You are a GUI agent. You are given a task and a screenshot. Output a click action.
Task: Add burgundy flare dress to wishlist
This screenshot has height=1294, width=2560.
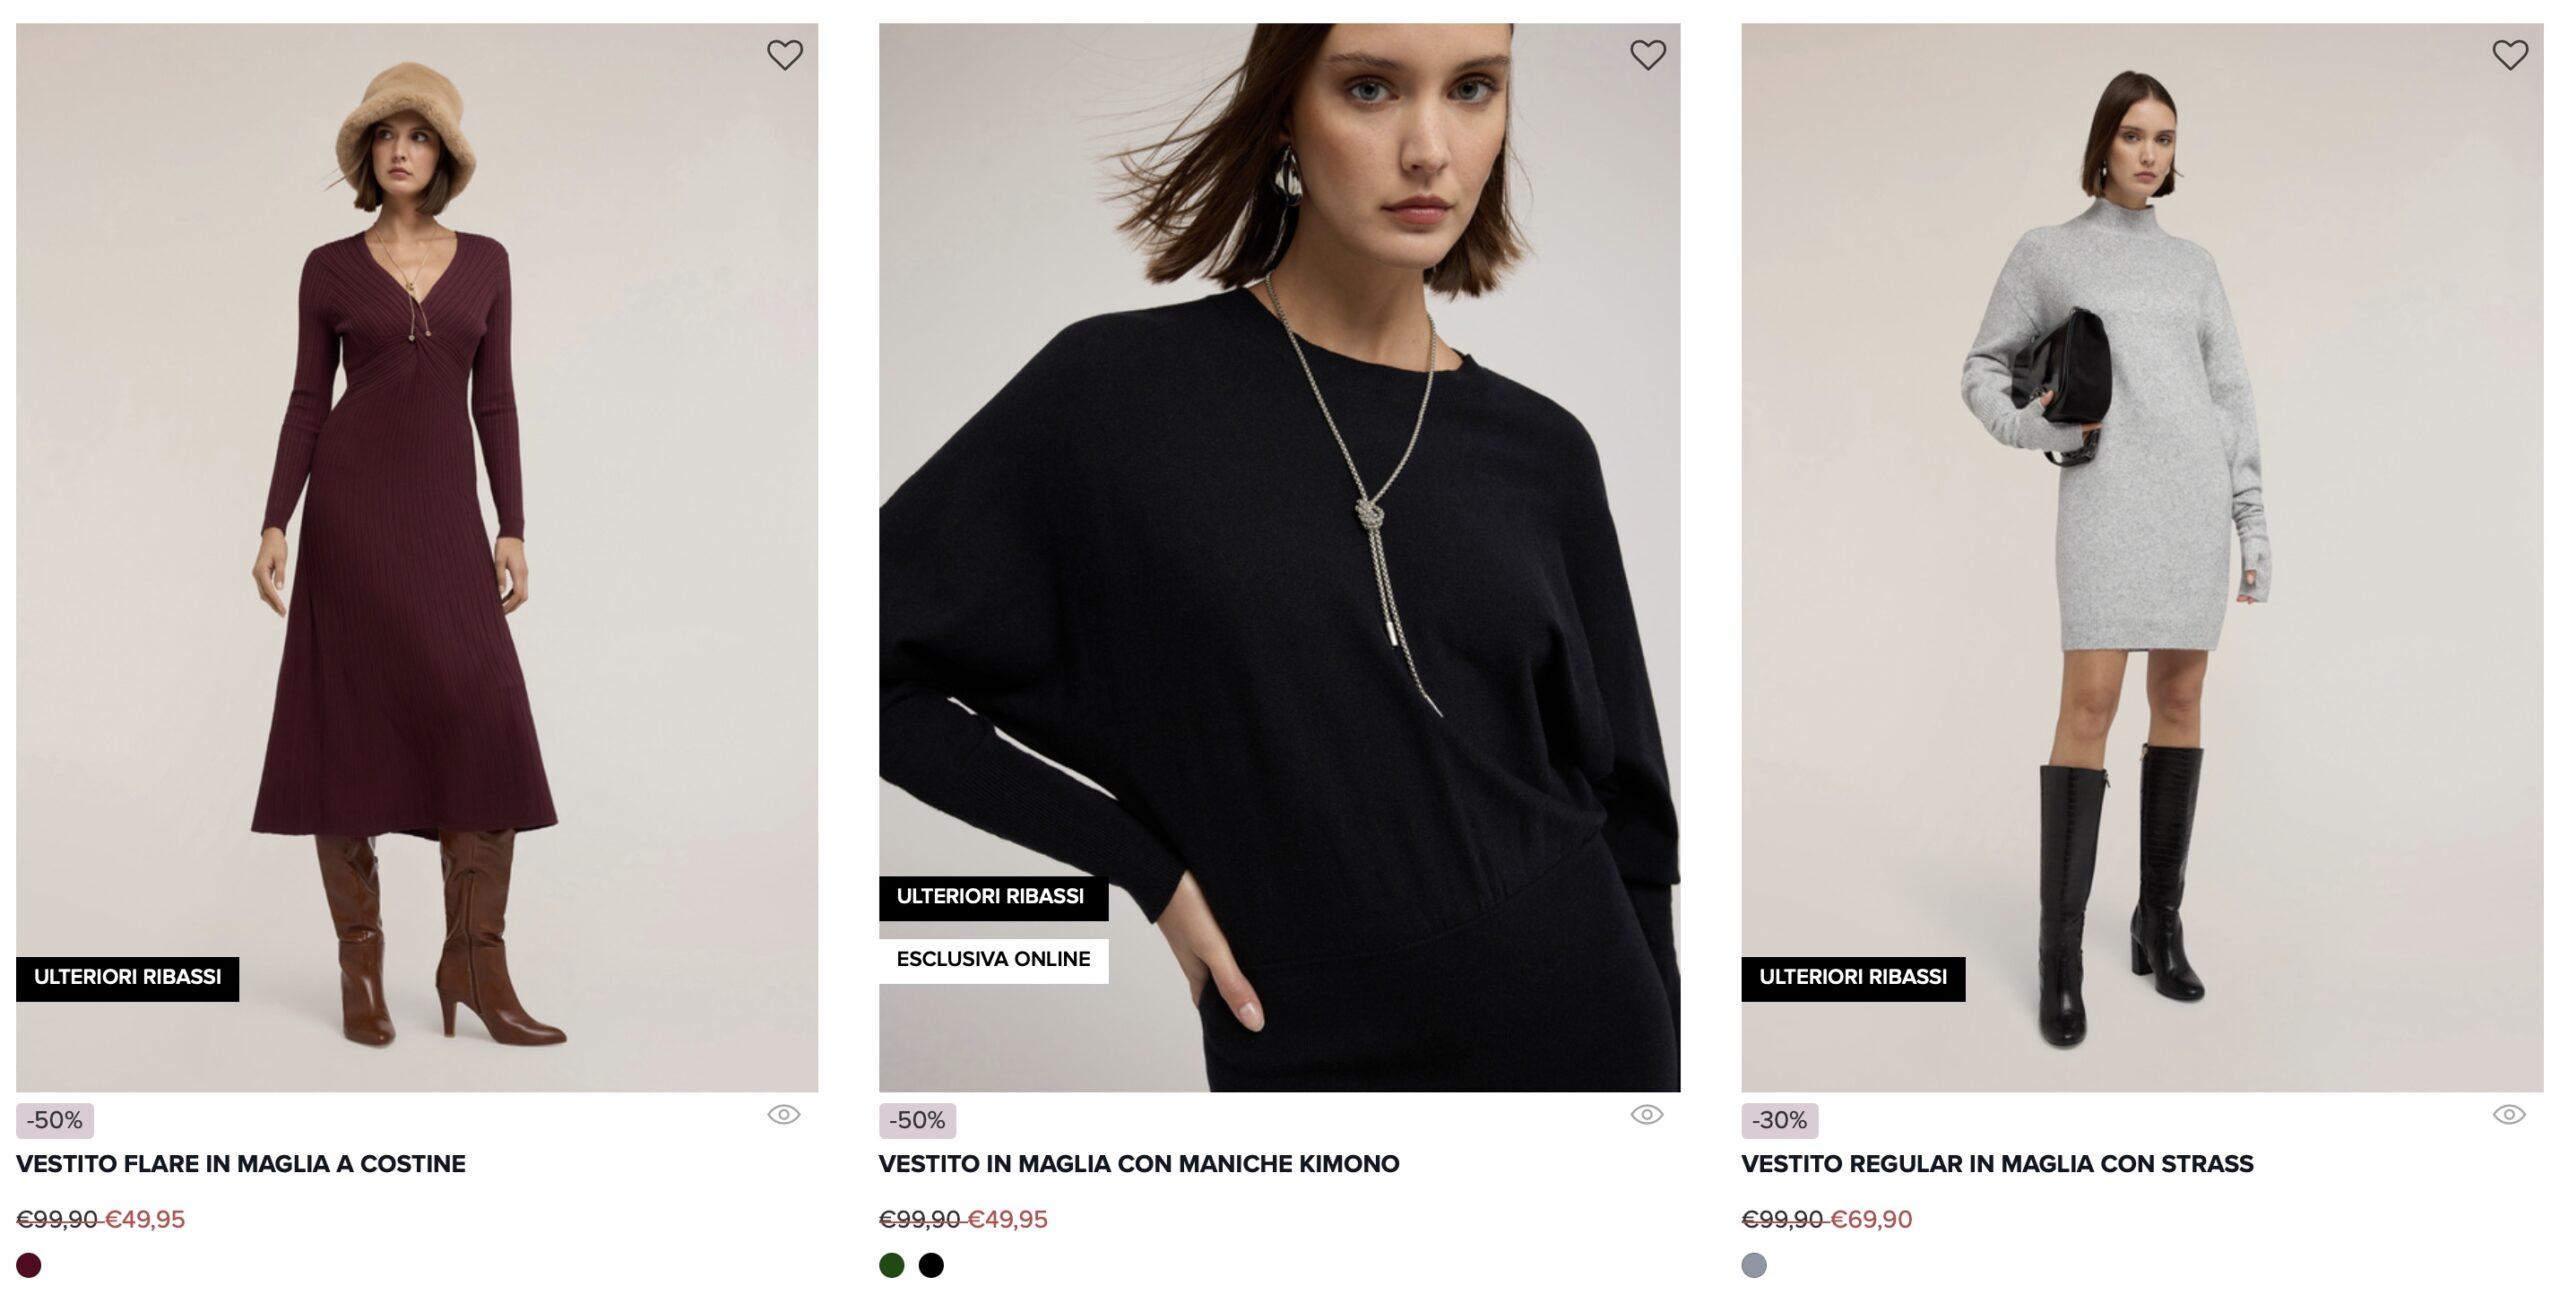785,55
